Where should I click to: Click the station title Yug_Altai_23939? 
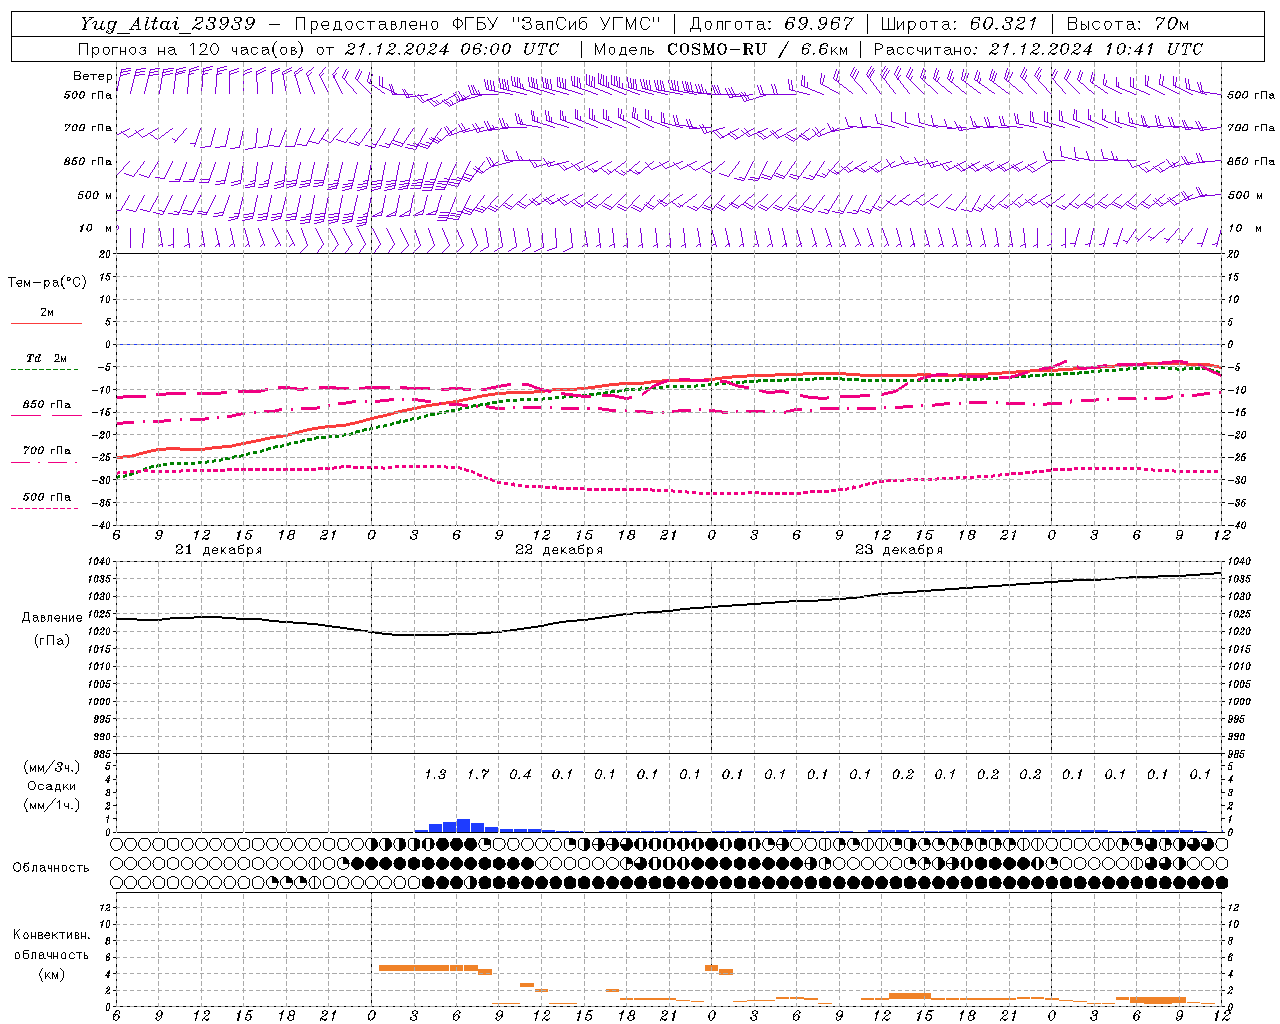(x=168, y=24)
